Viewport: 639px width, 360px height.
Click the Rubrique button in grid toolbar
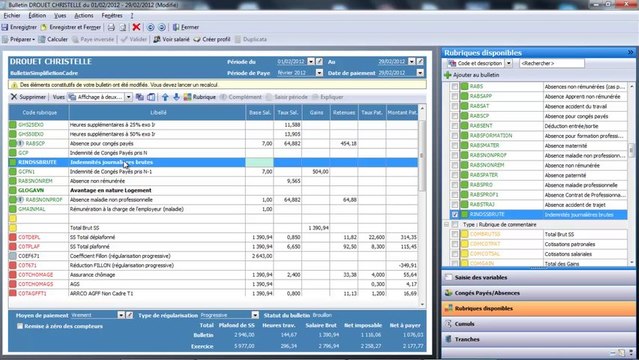[200, 97]
